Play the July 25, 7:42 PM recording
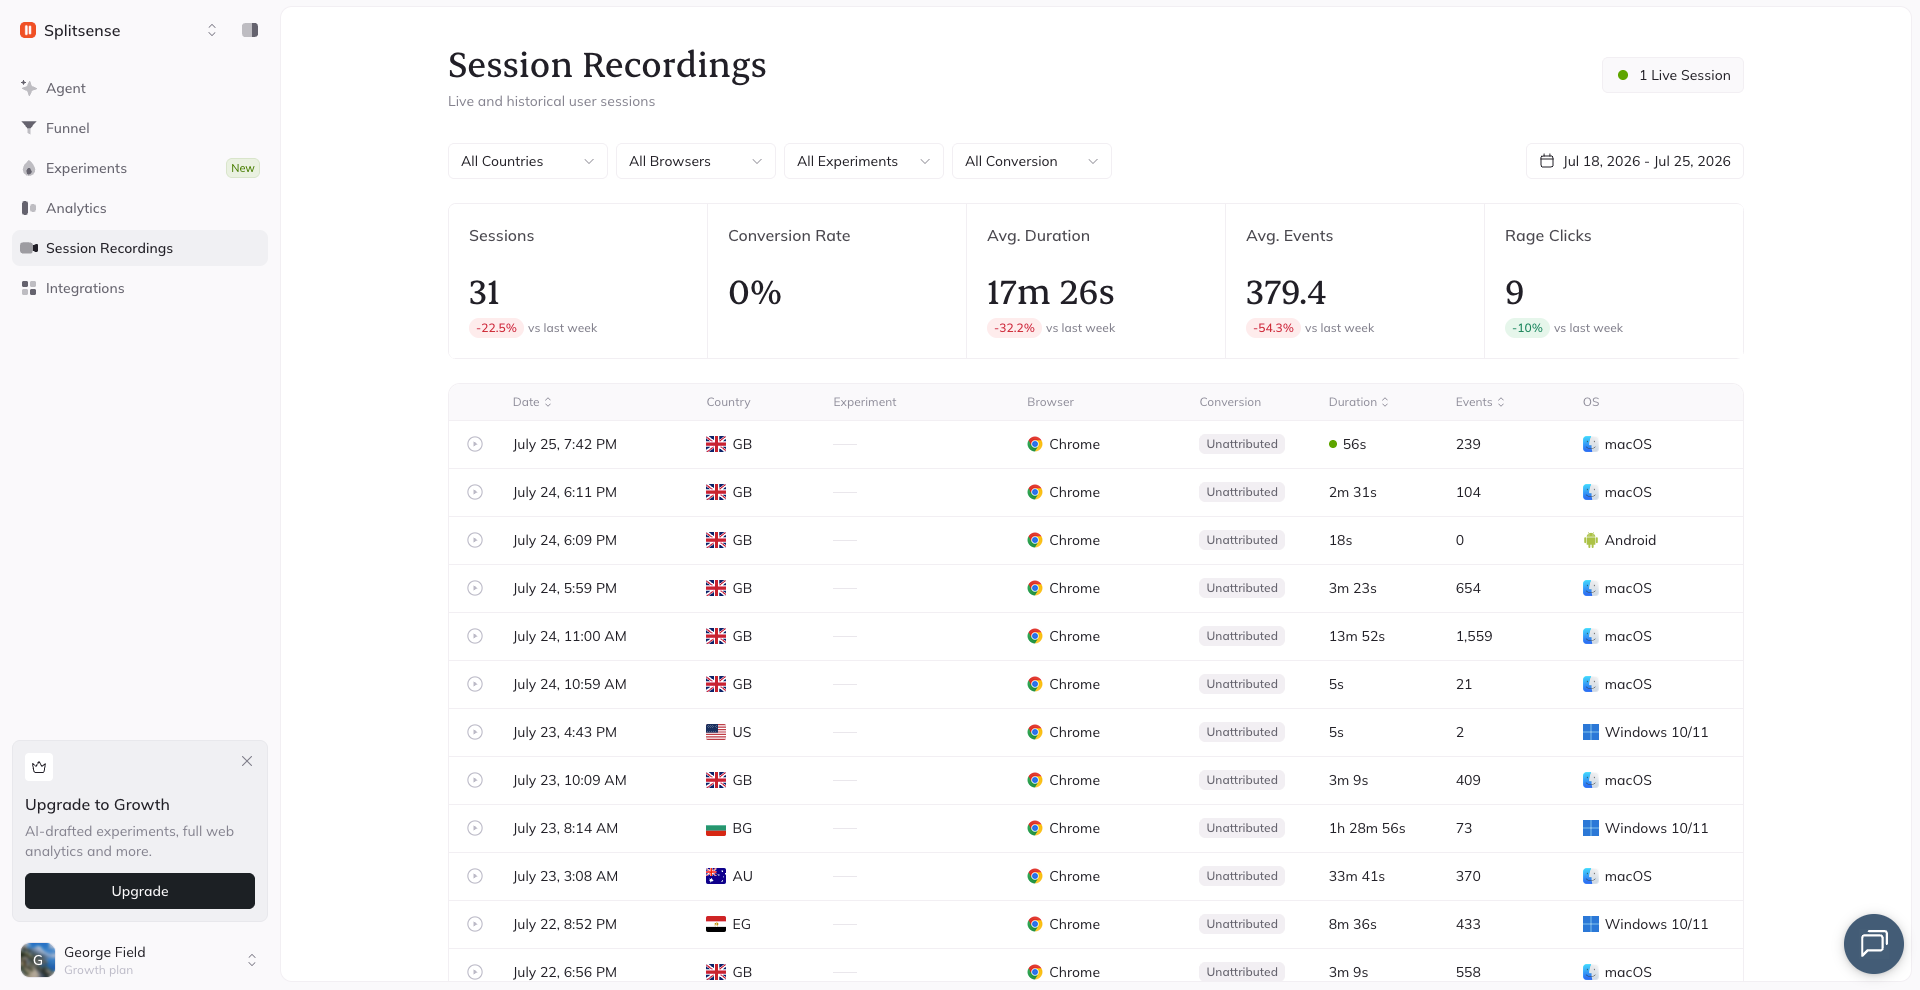This screenshot has width=1920, height=990. (475, 444)
